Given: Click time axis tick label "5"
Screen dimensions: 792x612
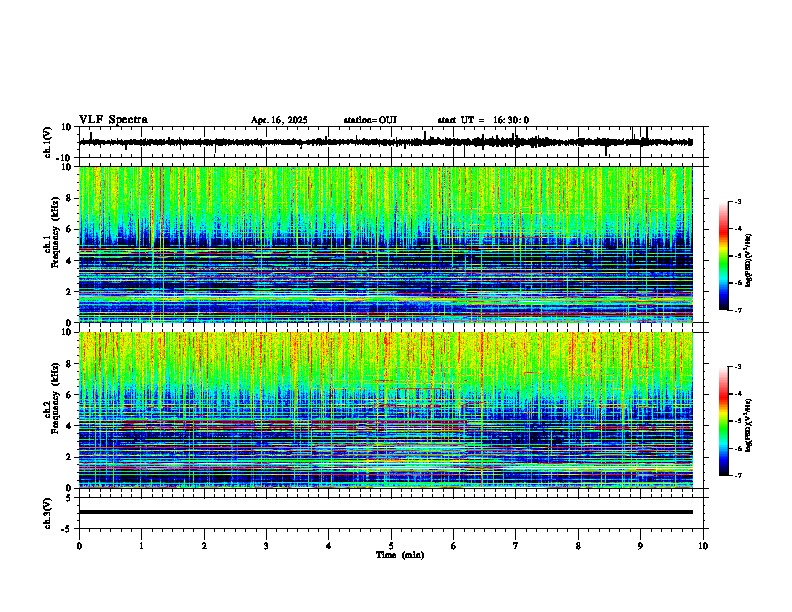Looking at the screenshot, I should (391, 546).
